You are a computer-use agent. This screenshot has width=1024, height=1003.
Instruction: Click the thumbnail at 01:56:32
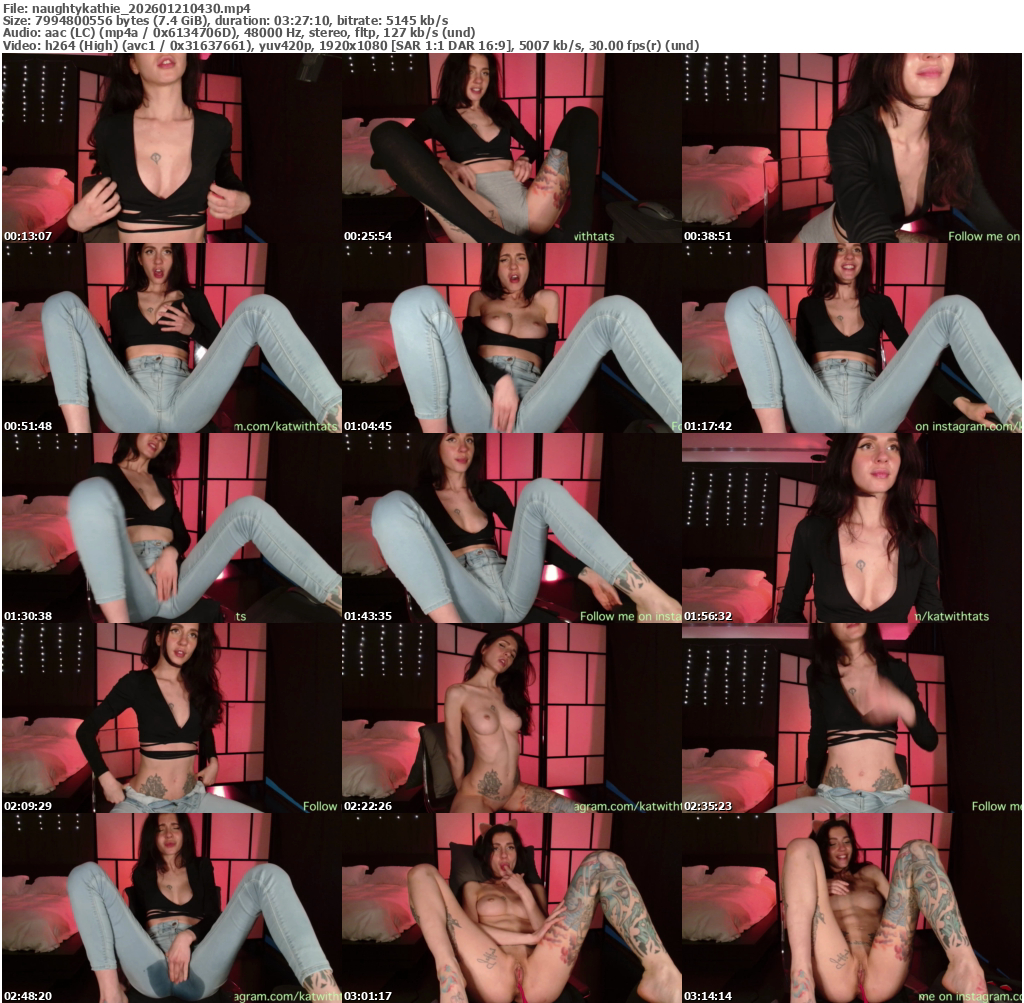[x=851, y=528]
